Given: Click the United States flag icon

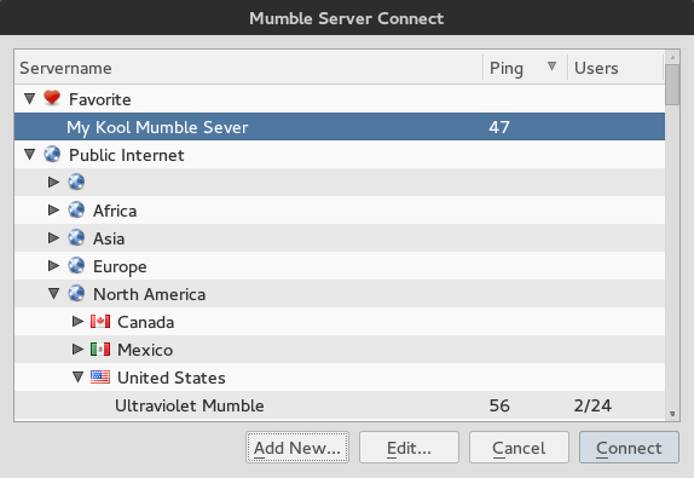Looking at the screenshot, I should [x=100, y=378].
